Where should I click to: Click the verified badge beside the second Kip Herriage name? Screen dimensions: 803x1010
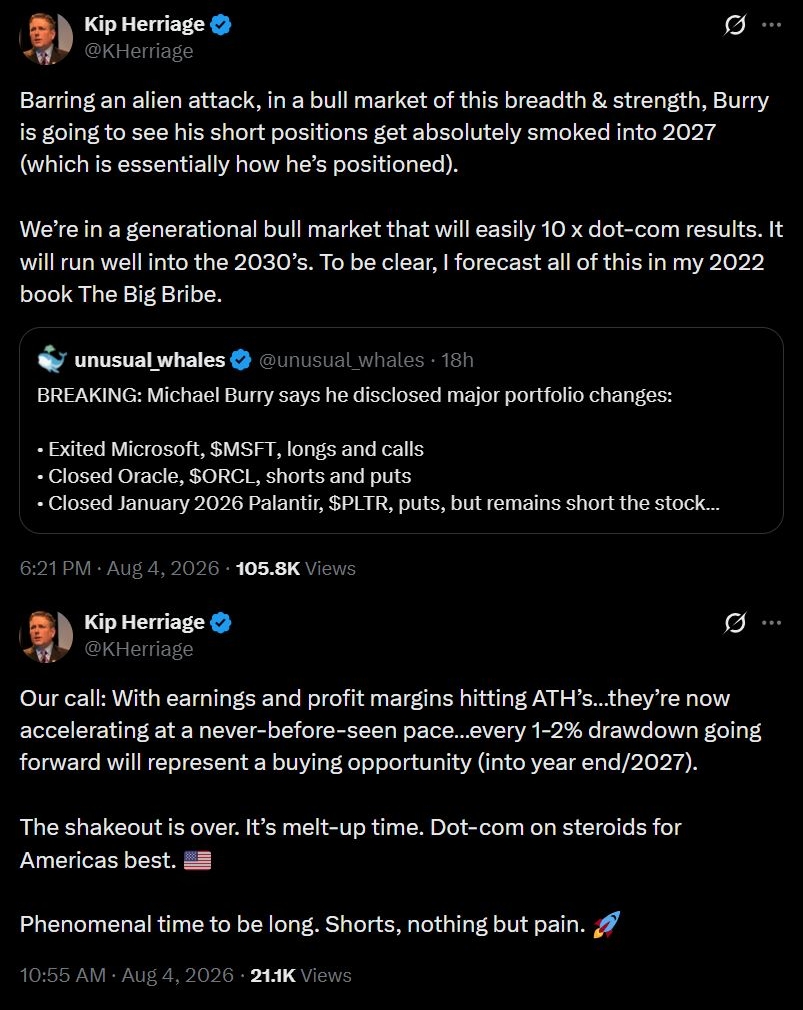coord(221,623)
